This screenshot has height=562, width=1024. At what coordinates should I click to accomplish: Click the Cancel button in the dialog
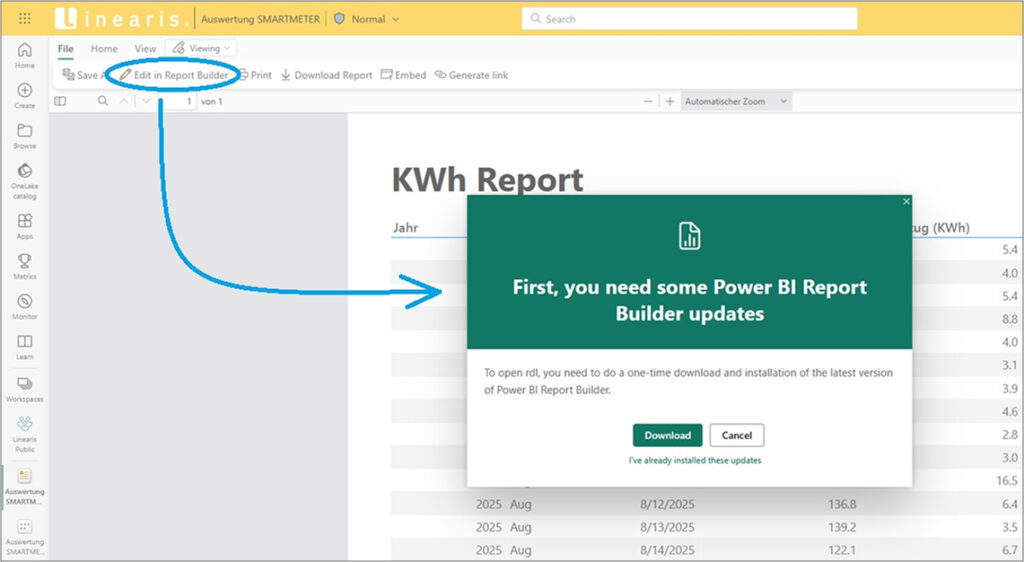point(737,435)
